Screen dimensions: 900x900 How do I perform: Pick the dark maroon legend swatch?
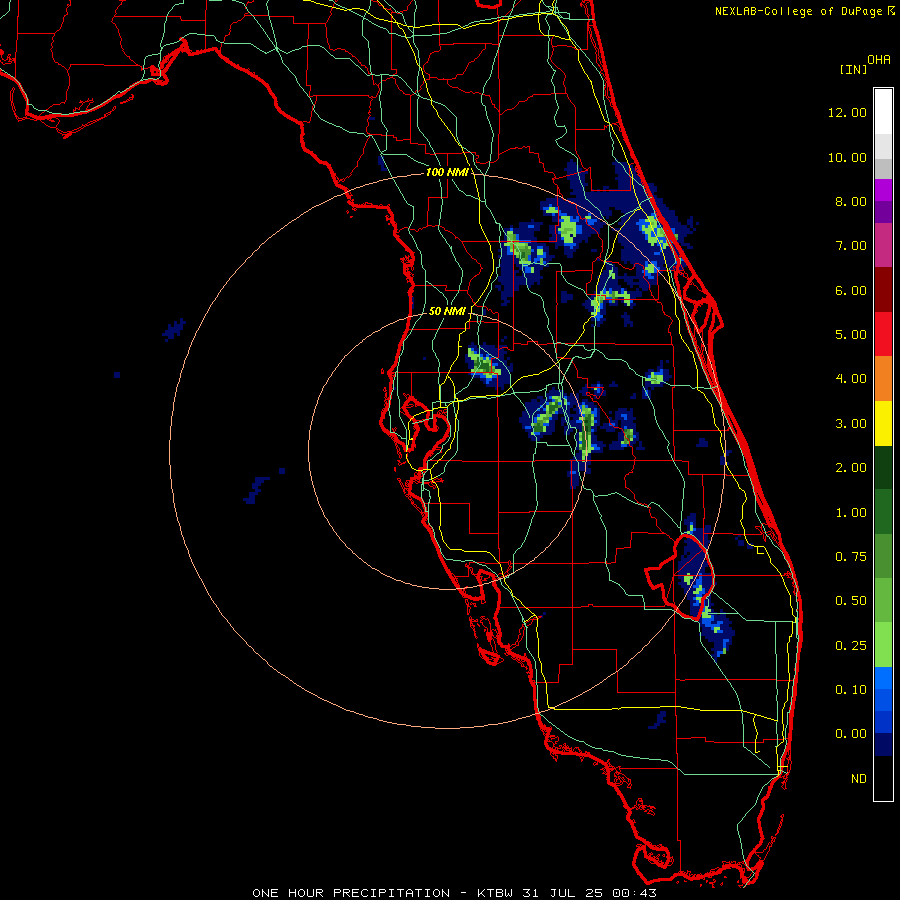tap(883, 290)
